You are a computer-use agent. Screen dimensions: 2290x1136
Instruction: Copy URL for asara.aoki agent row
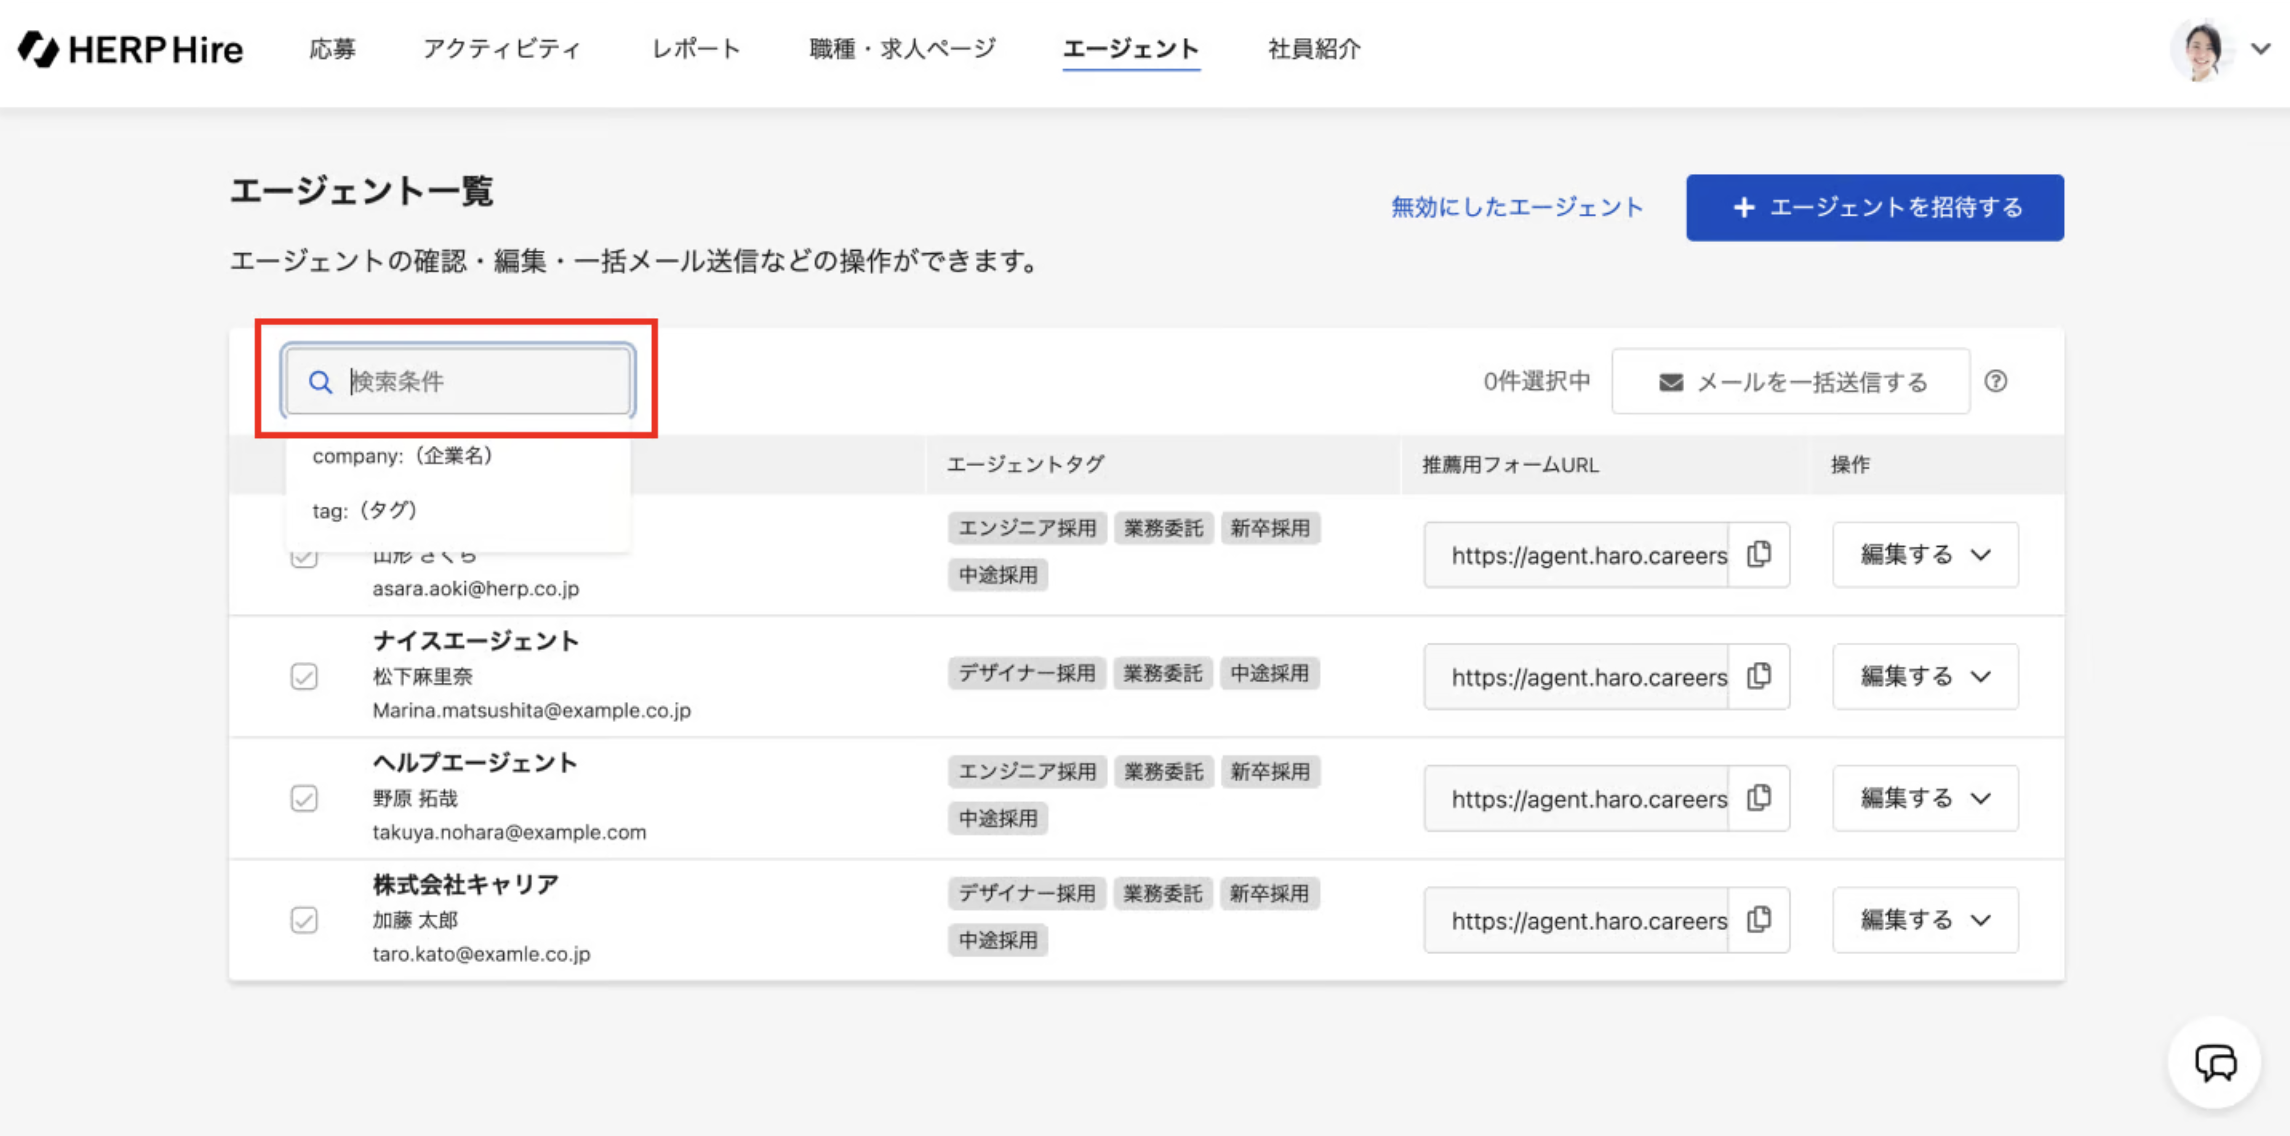point(1759,555)
